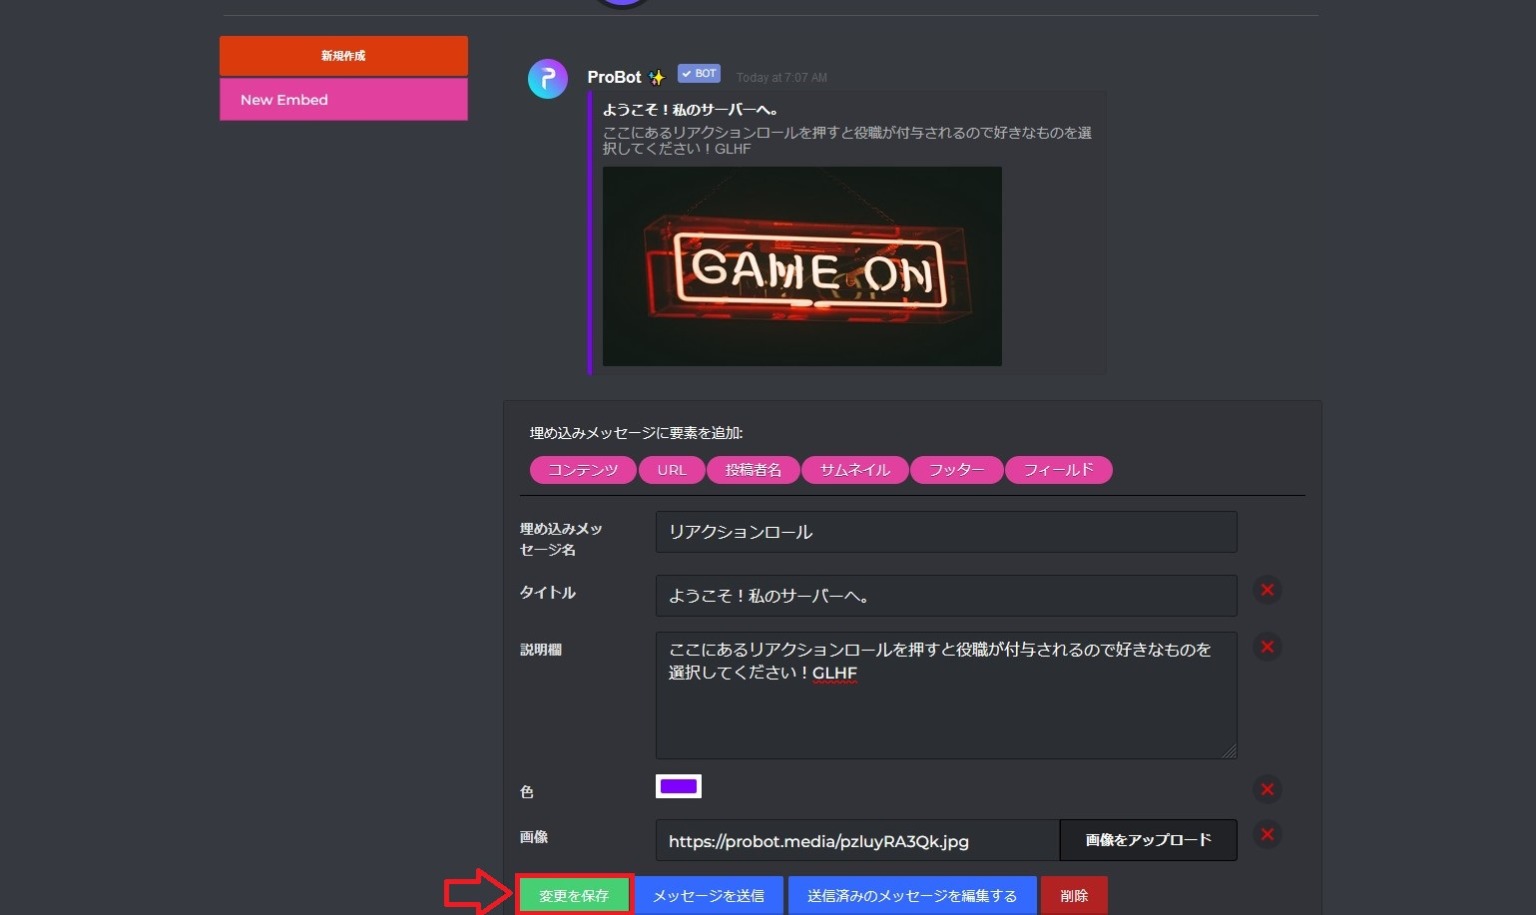The width and height of the screenshot is (1536, 915).
Task: Remove the 説明欄 field with its red X
Action: tap(1266, 647)
